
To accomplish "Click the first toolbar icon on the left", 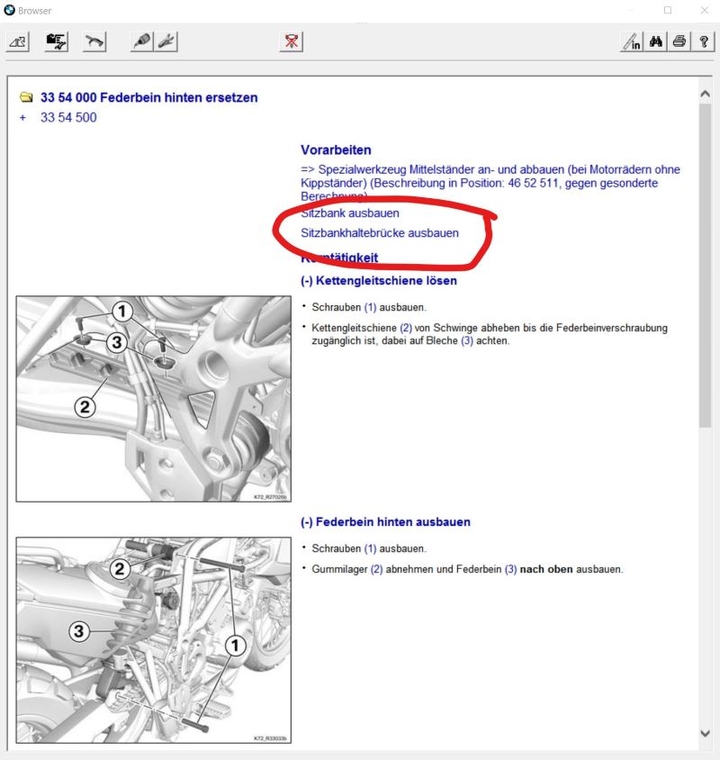I will coord(18,42).
